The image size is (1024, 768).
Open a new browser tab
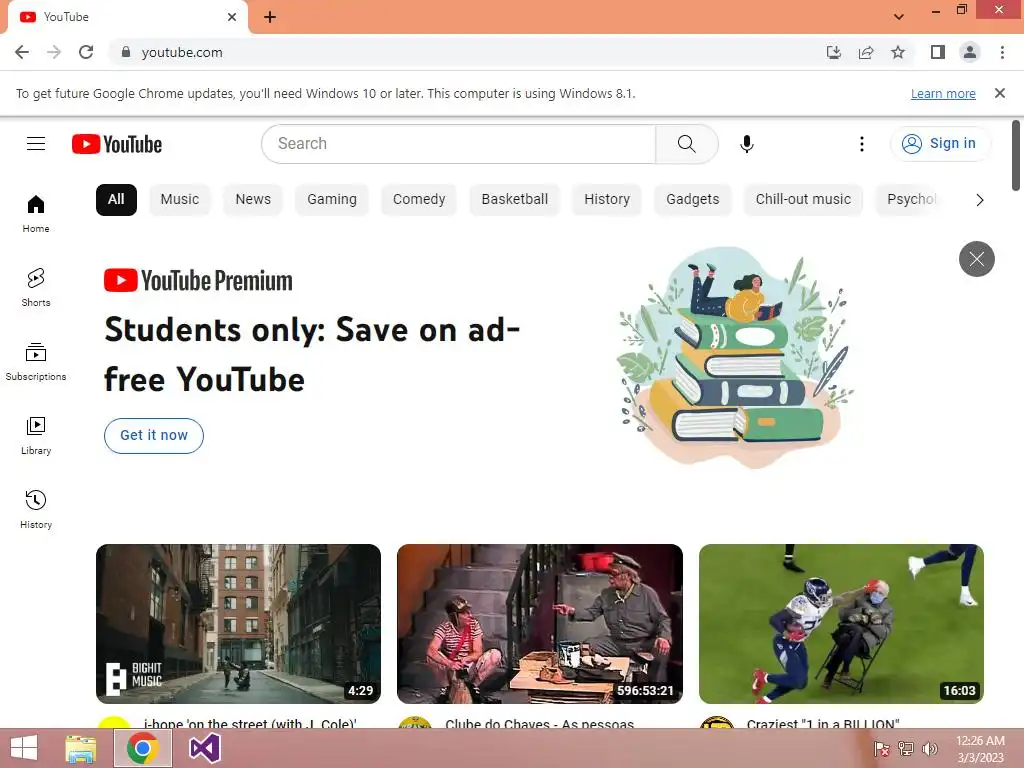270,17
